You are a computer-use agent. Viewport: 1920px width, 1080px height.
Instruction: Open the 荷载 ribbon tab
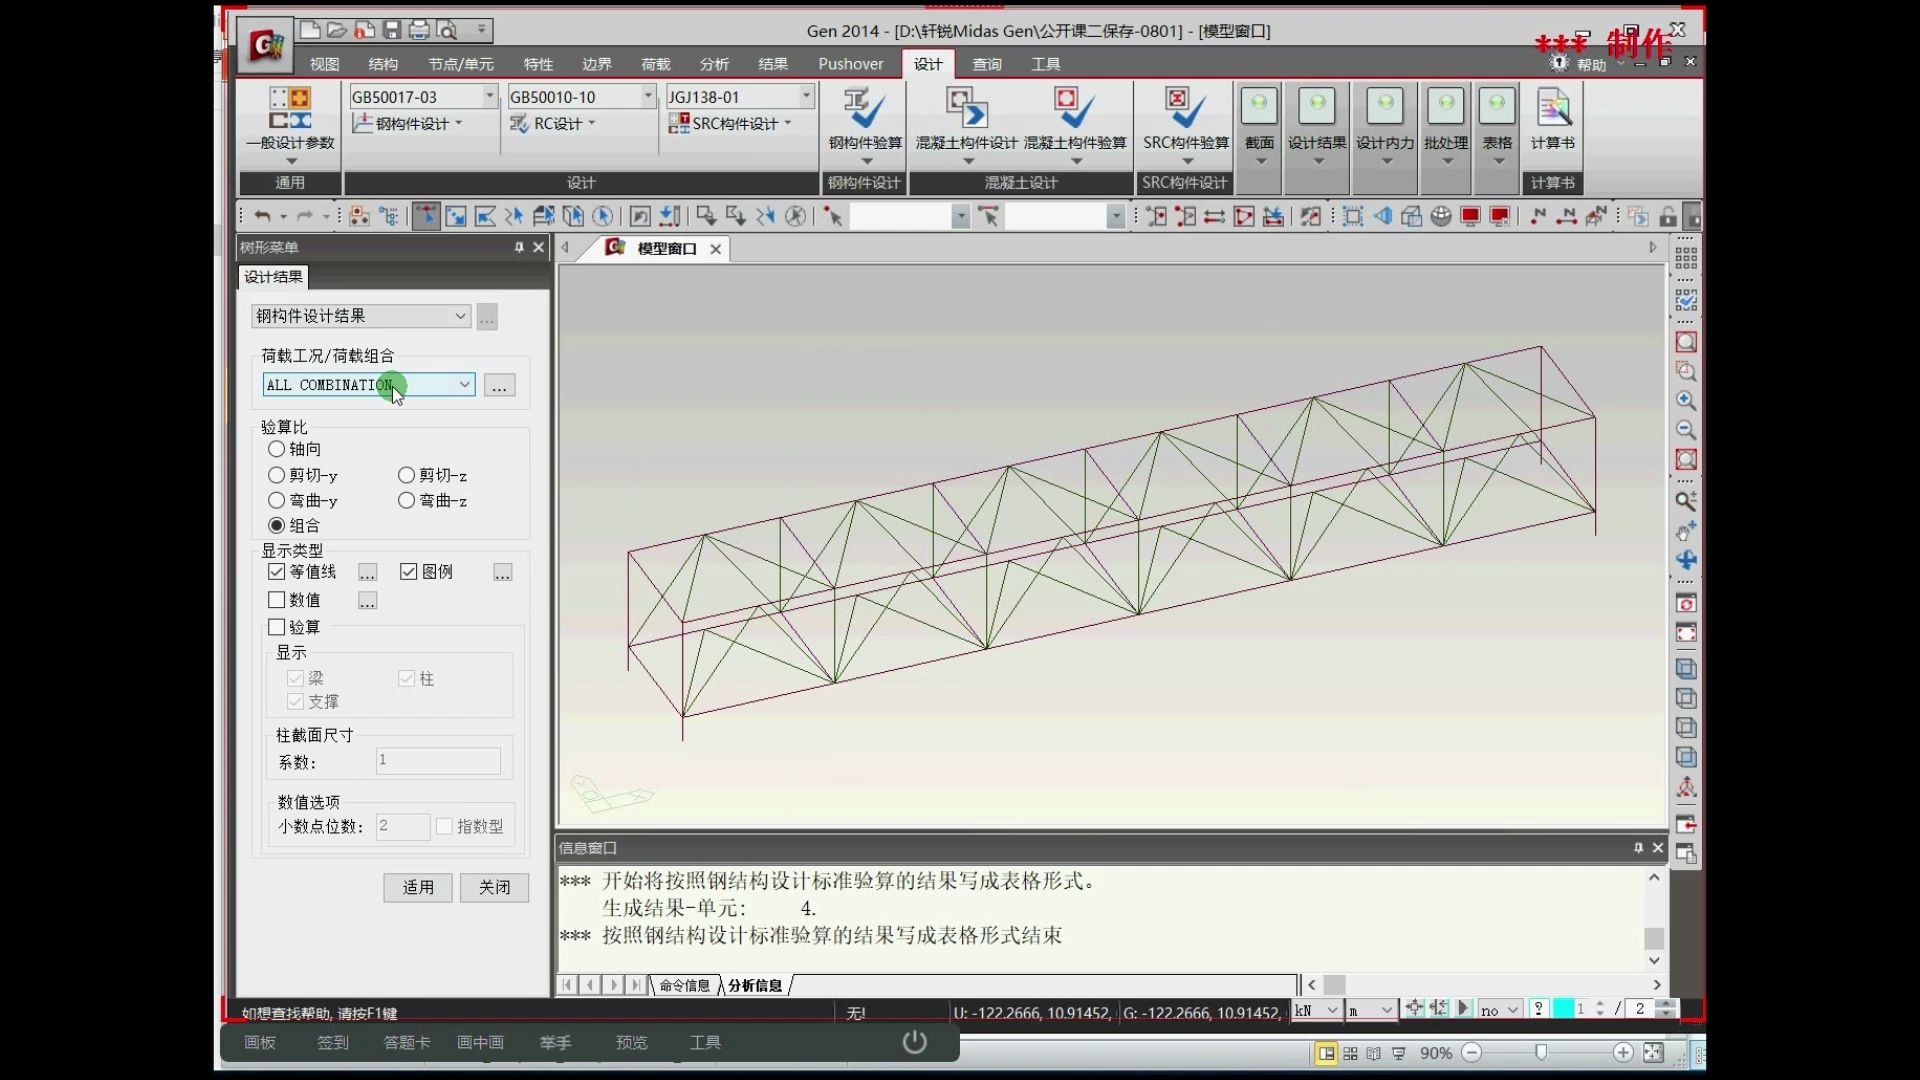tap(655, 64)
